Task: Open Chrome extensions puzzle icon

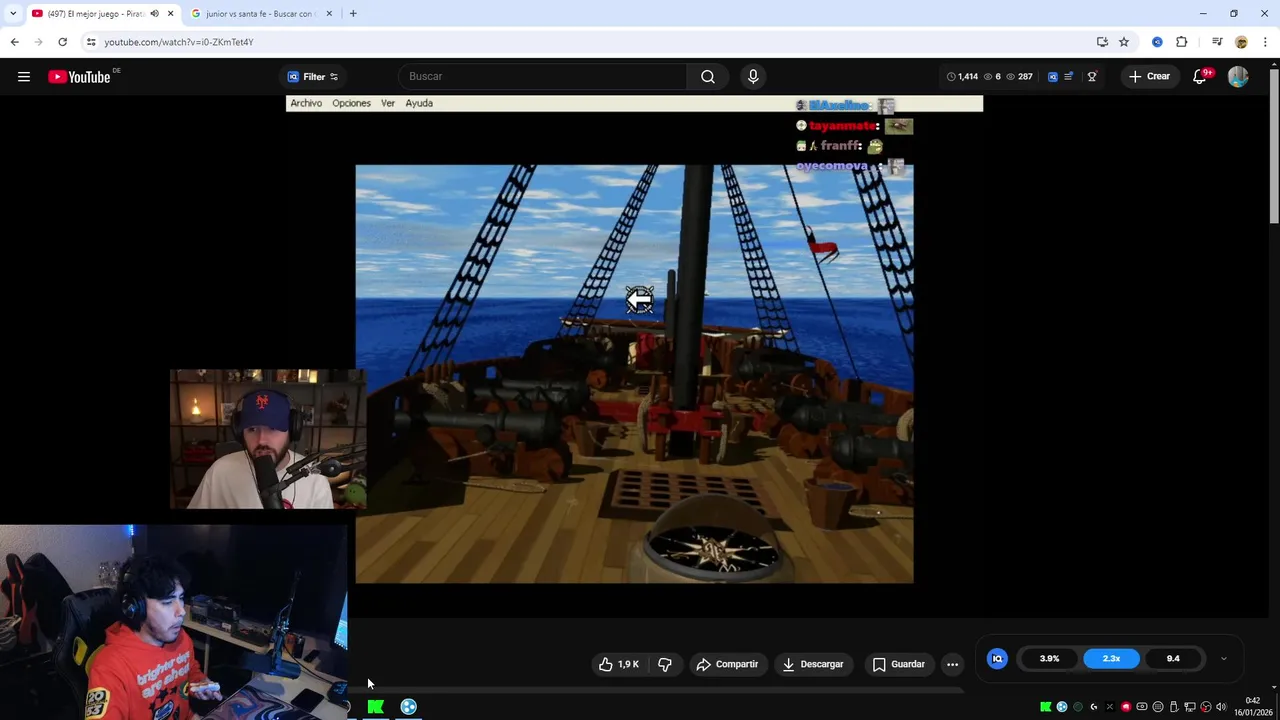Action: [1182, 42]
